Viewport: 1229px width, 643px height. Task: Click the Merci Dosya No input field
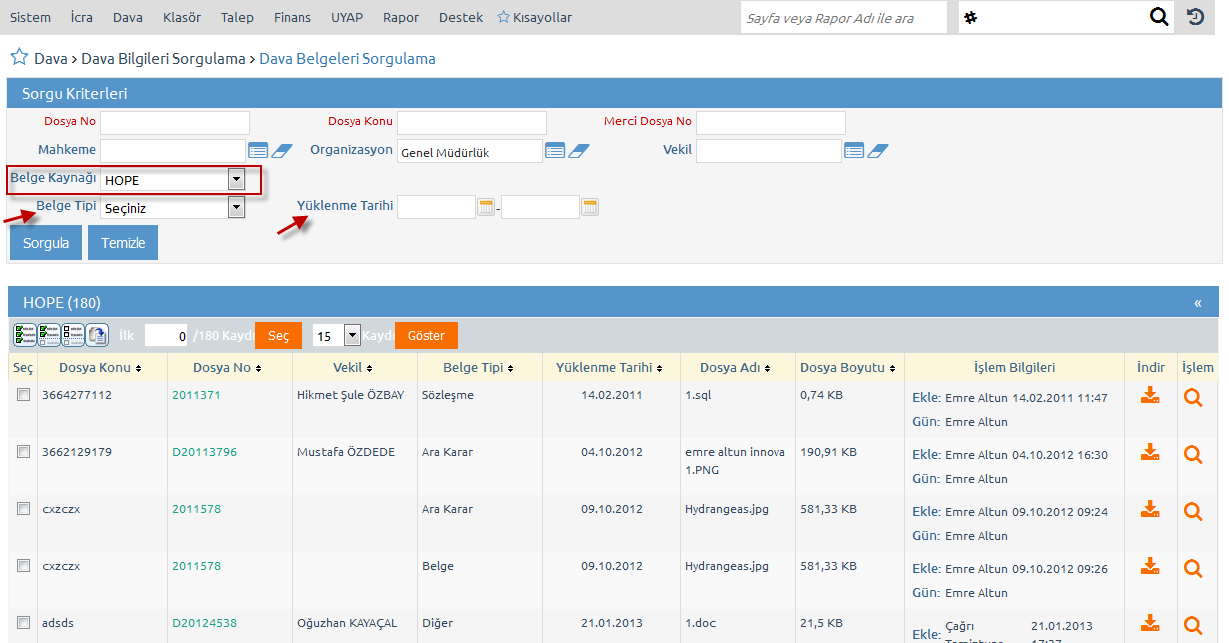tap(771, 123)
